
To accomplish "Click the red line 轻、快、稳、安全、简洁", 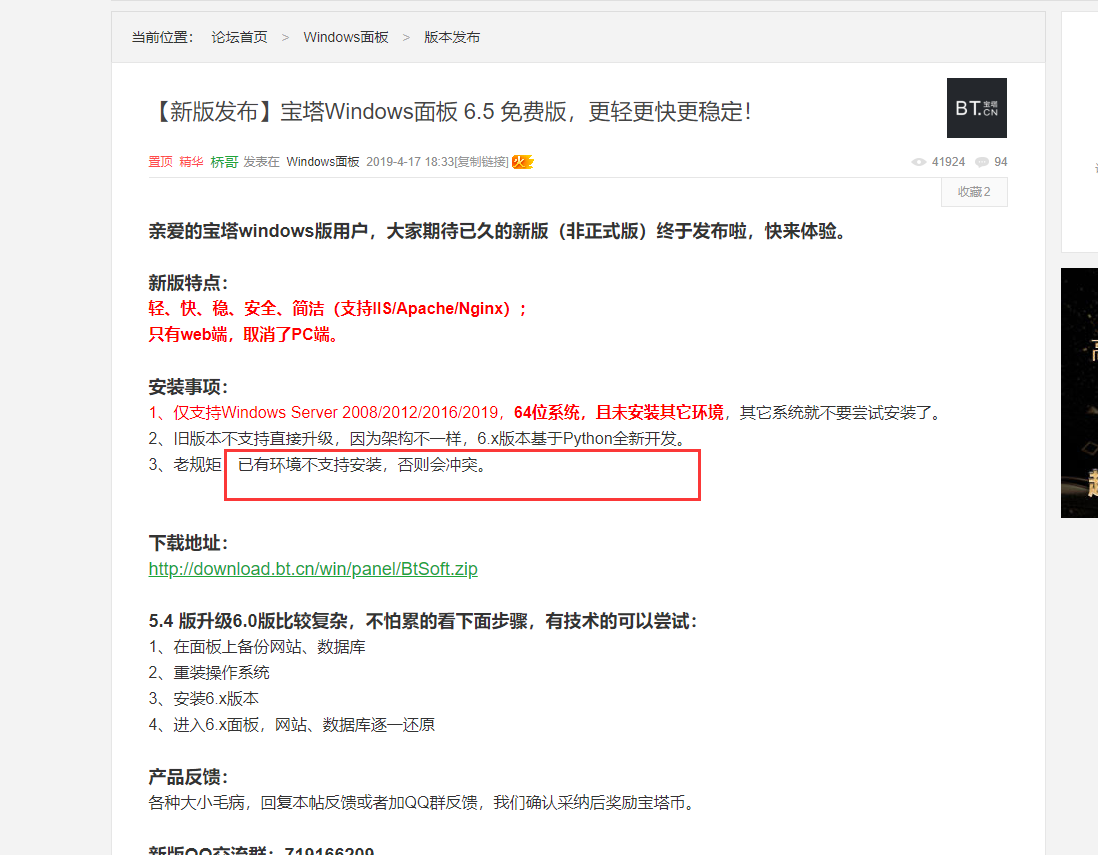I will coord(338,309).
